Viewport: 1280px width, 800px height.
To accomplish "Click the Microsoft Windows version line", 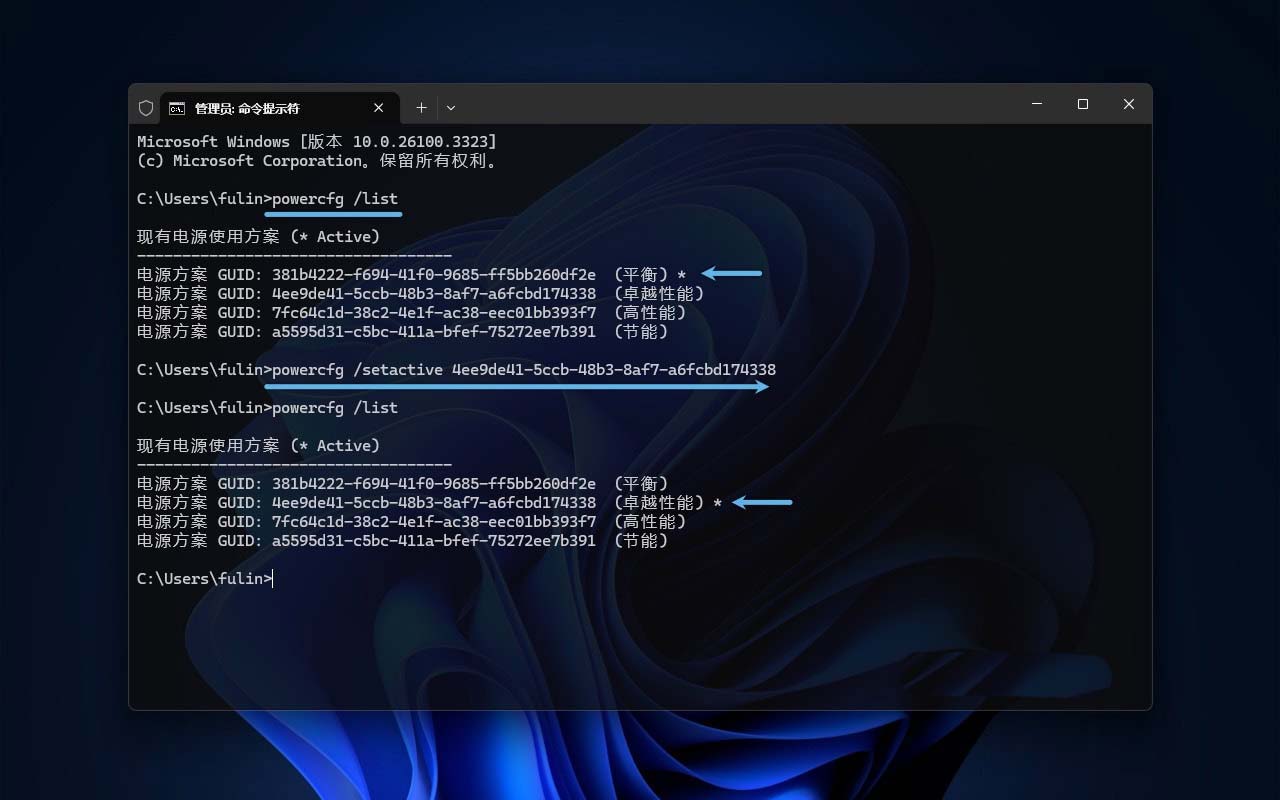I will tap(317, 142).
